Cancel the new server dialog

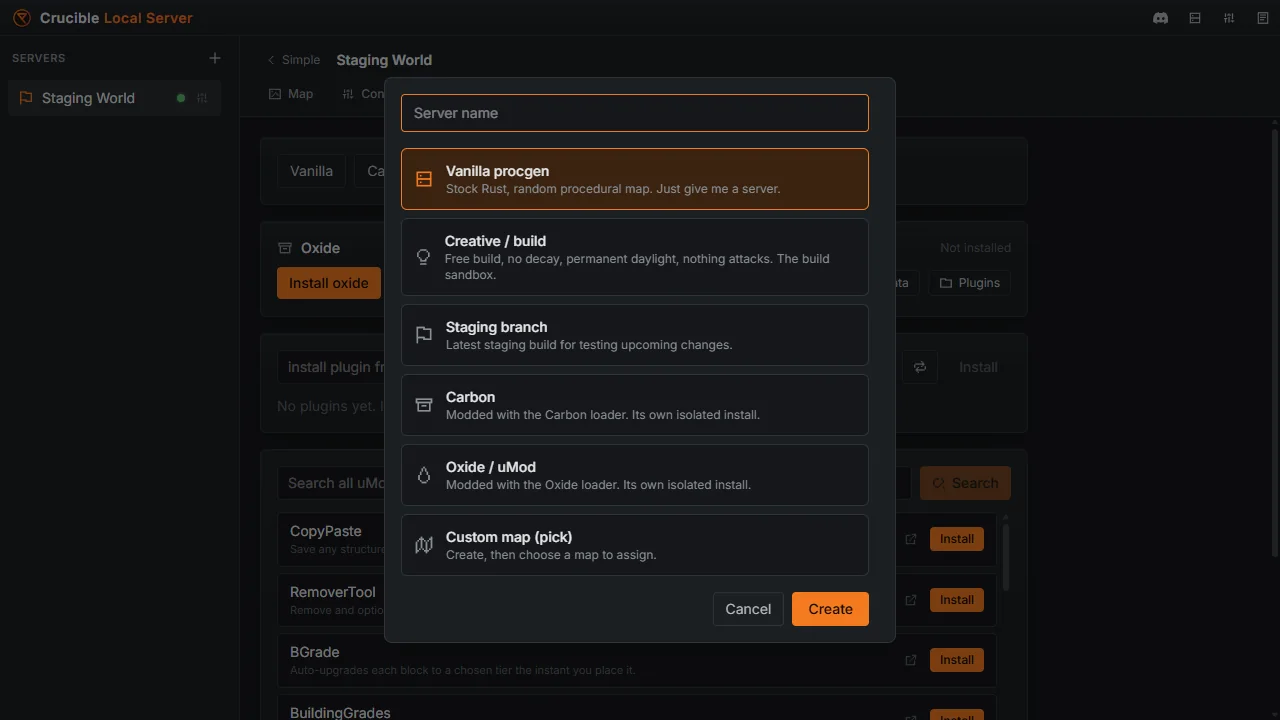point(748,609)
